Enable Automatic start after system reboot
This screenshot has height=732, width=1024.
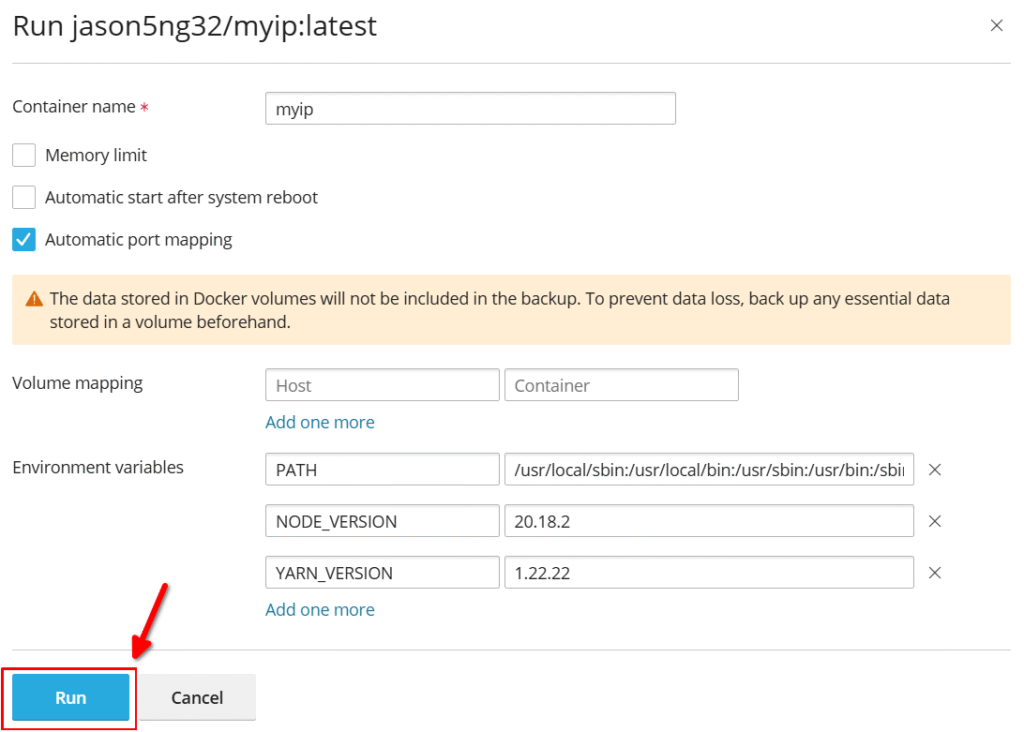coord(24,197)
